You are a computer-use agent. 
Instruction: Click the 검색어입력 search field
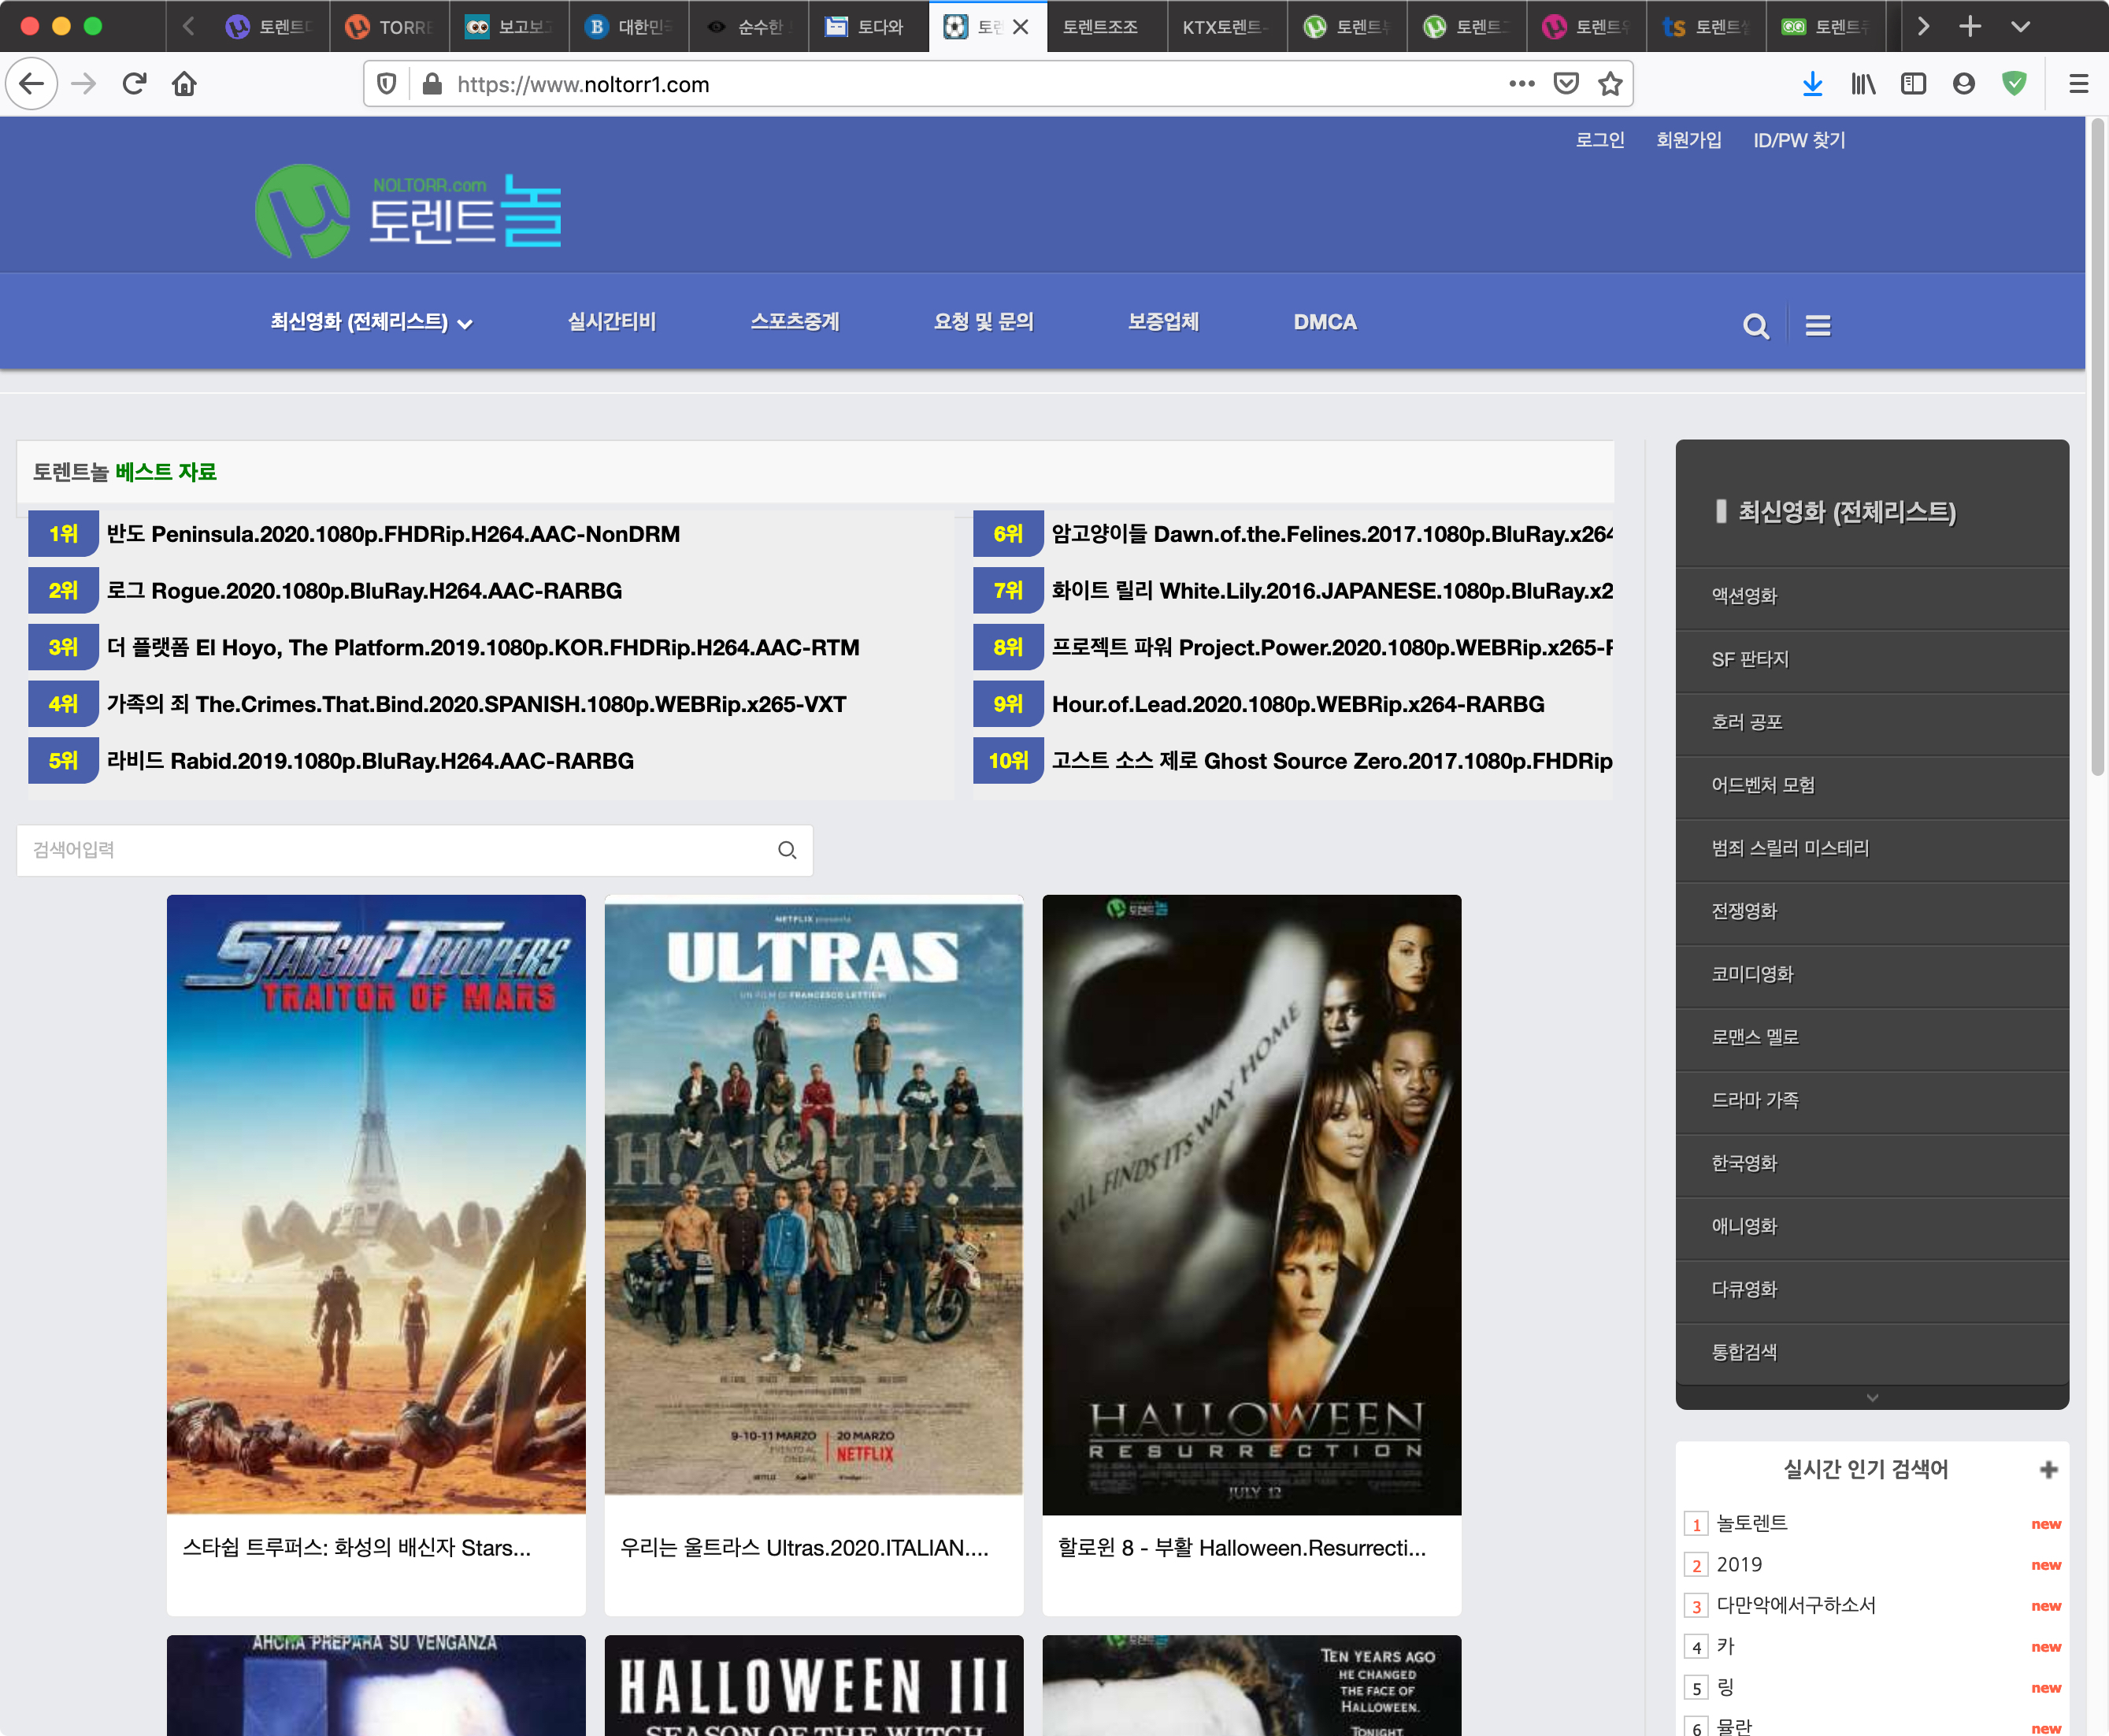400,850
